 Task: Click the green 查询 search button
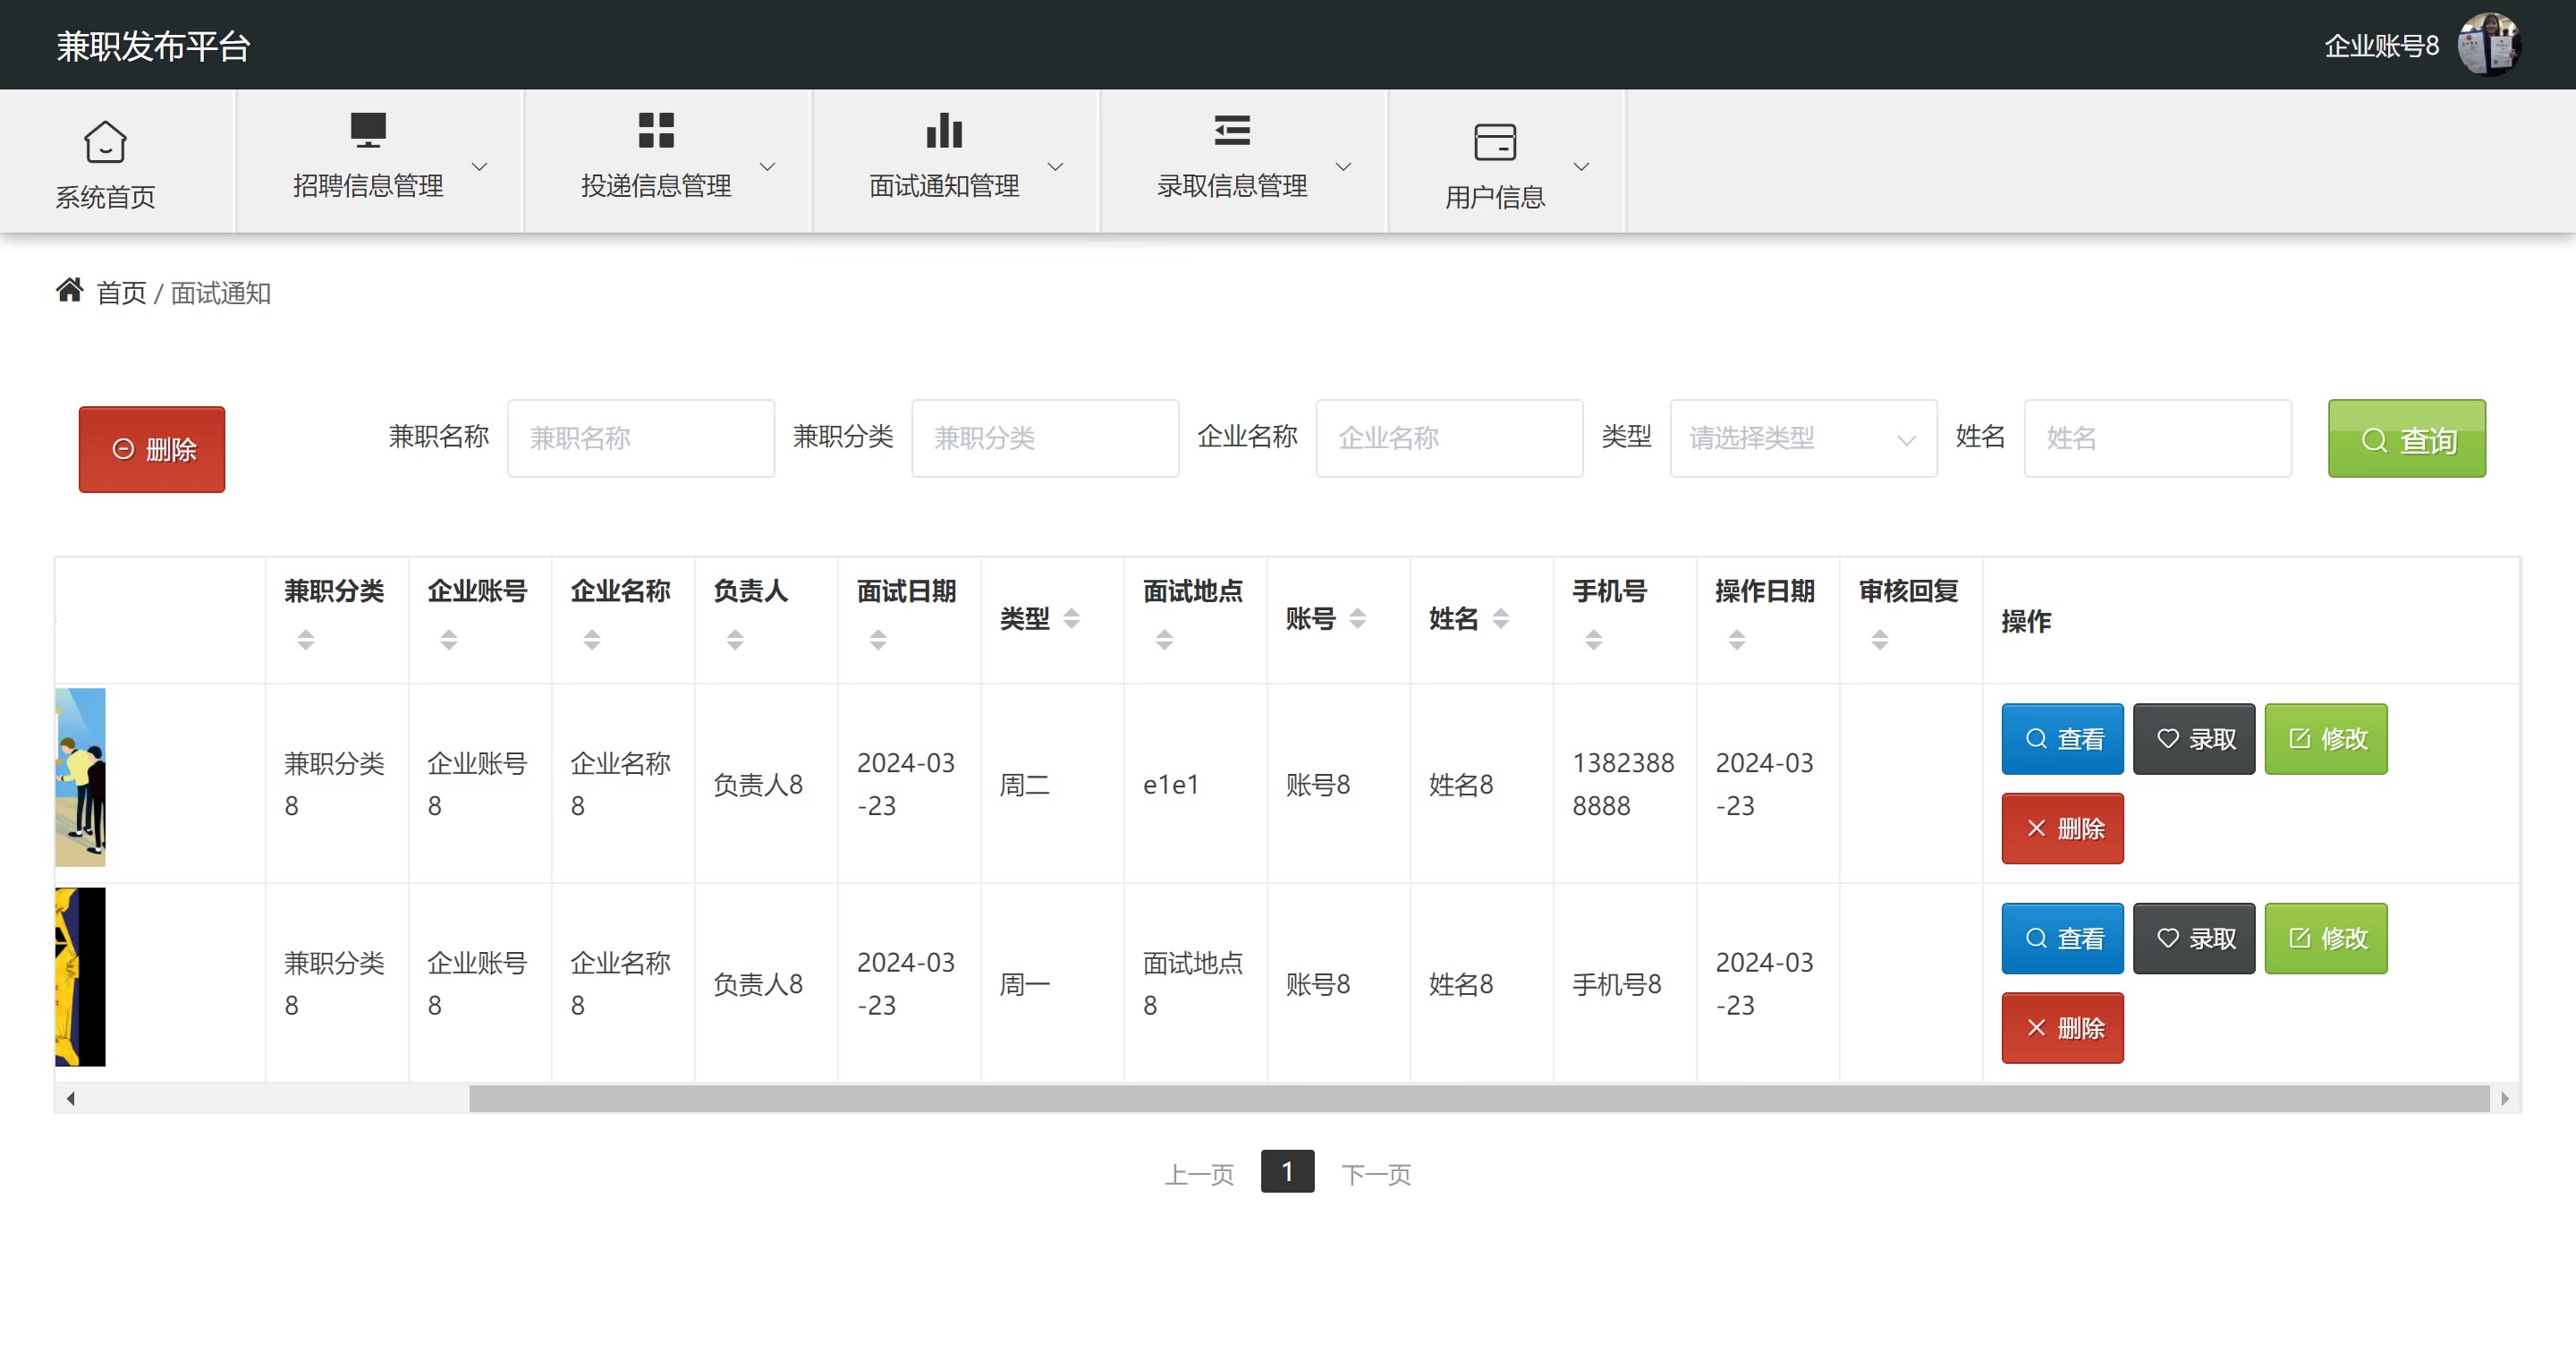[x=2406, y=439]
